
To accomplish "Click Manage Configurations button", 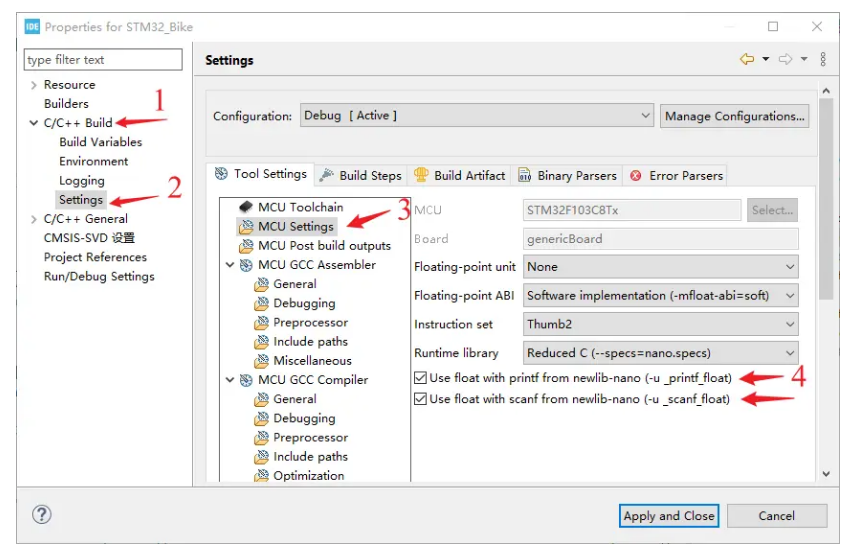I will (734, 116).
